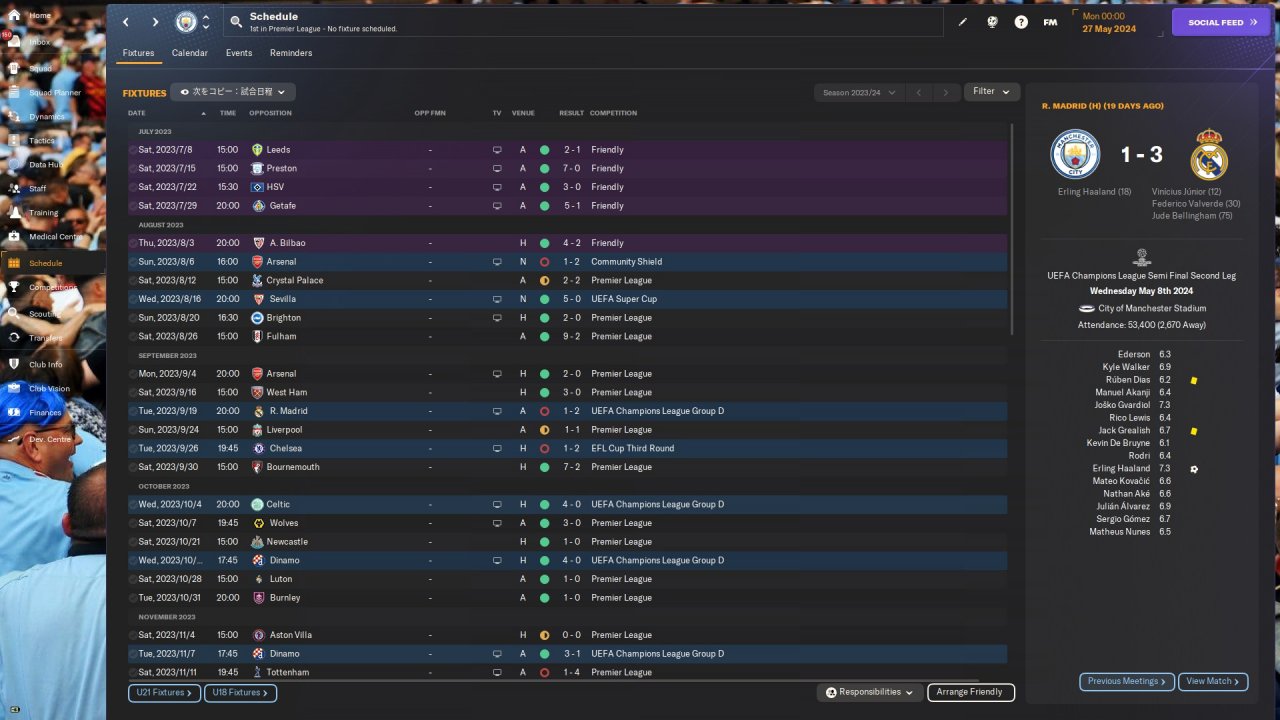Screen dimensions: 1280x720
Task: Sort by the Opposition column header
Action: point(270,113)
